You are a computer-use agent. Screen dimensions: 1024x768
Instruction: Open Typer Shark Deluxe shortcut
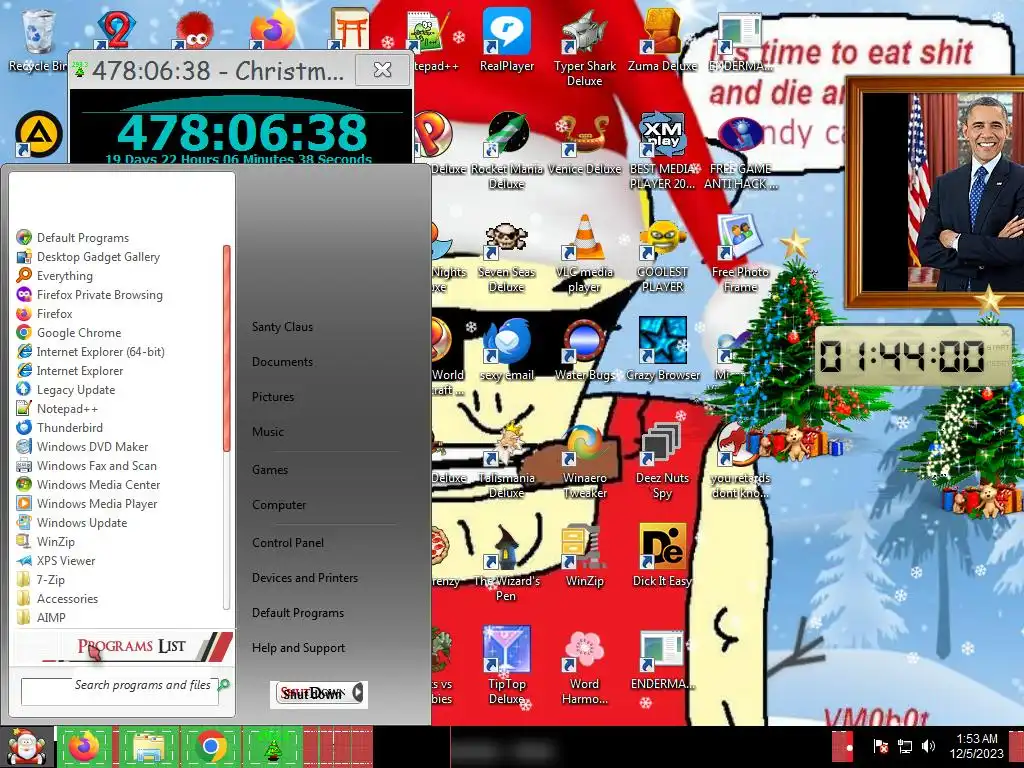click(584, 47)
